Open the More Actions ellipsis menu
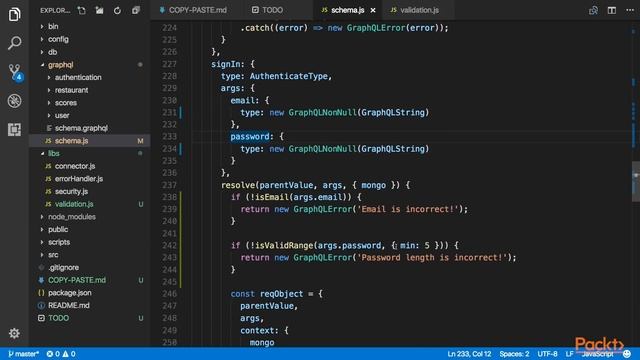 click(x=630, y=10)
